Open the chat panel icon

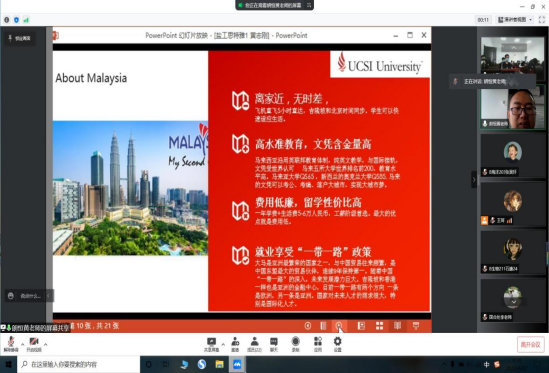274,344
